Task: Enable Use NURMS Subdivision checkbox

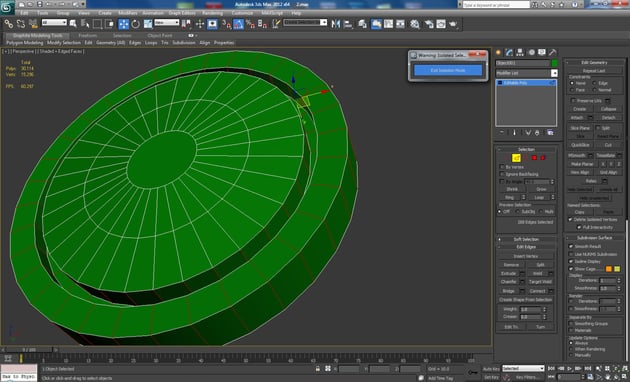Action: point(571,254)
